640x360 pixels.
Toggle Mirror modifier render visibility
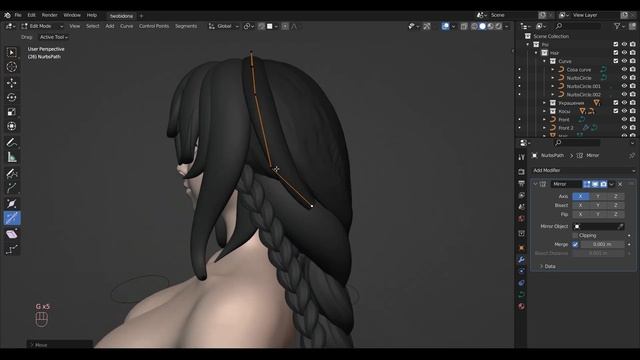point(603,184)
